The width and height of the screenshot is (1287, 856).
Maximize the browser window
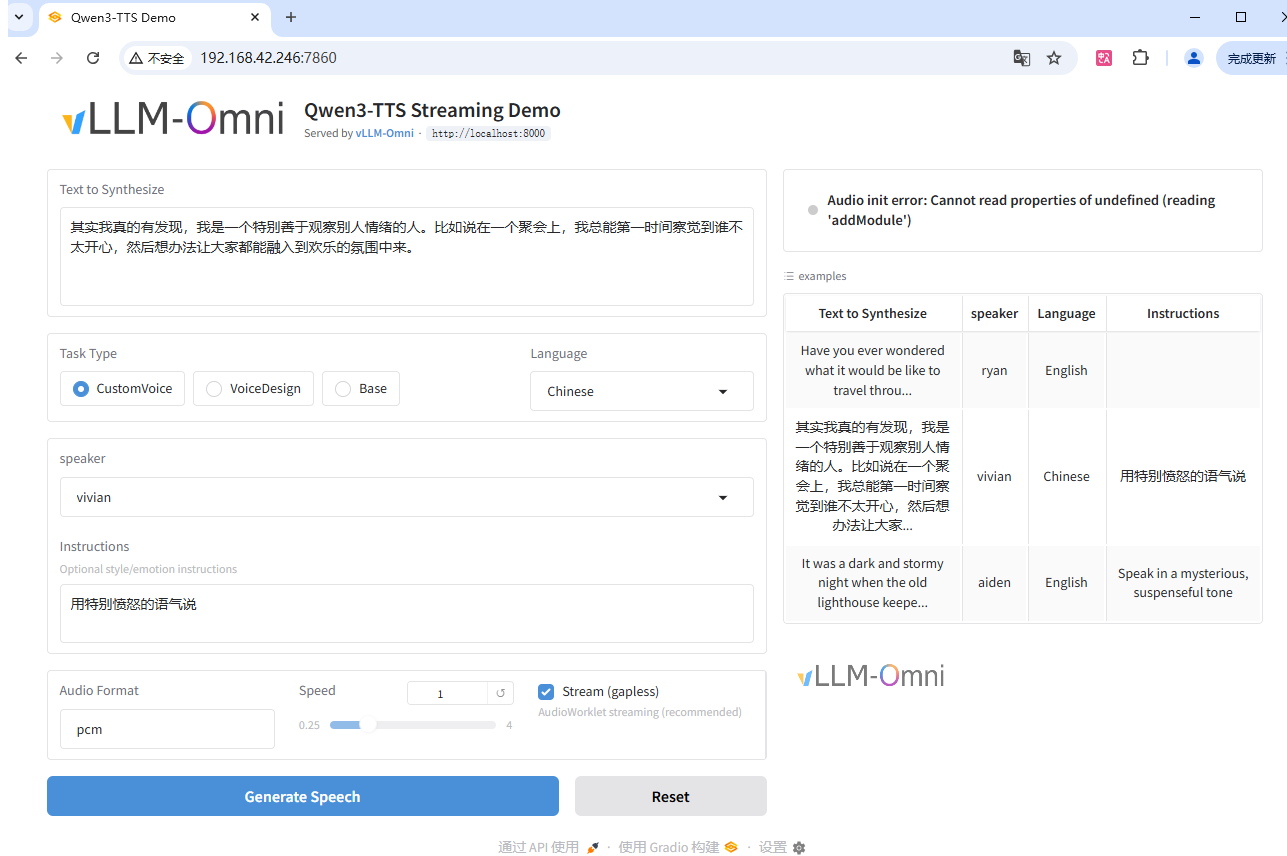coord(1241,17)
